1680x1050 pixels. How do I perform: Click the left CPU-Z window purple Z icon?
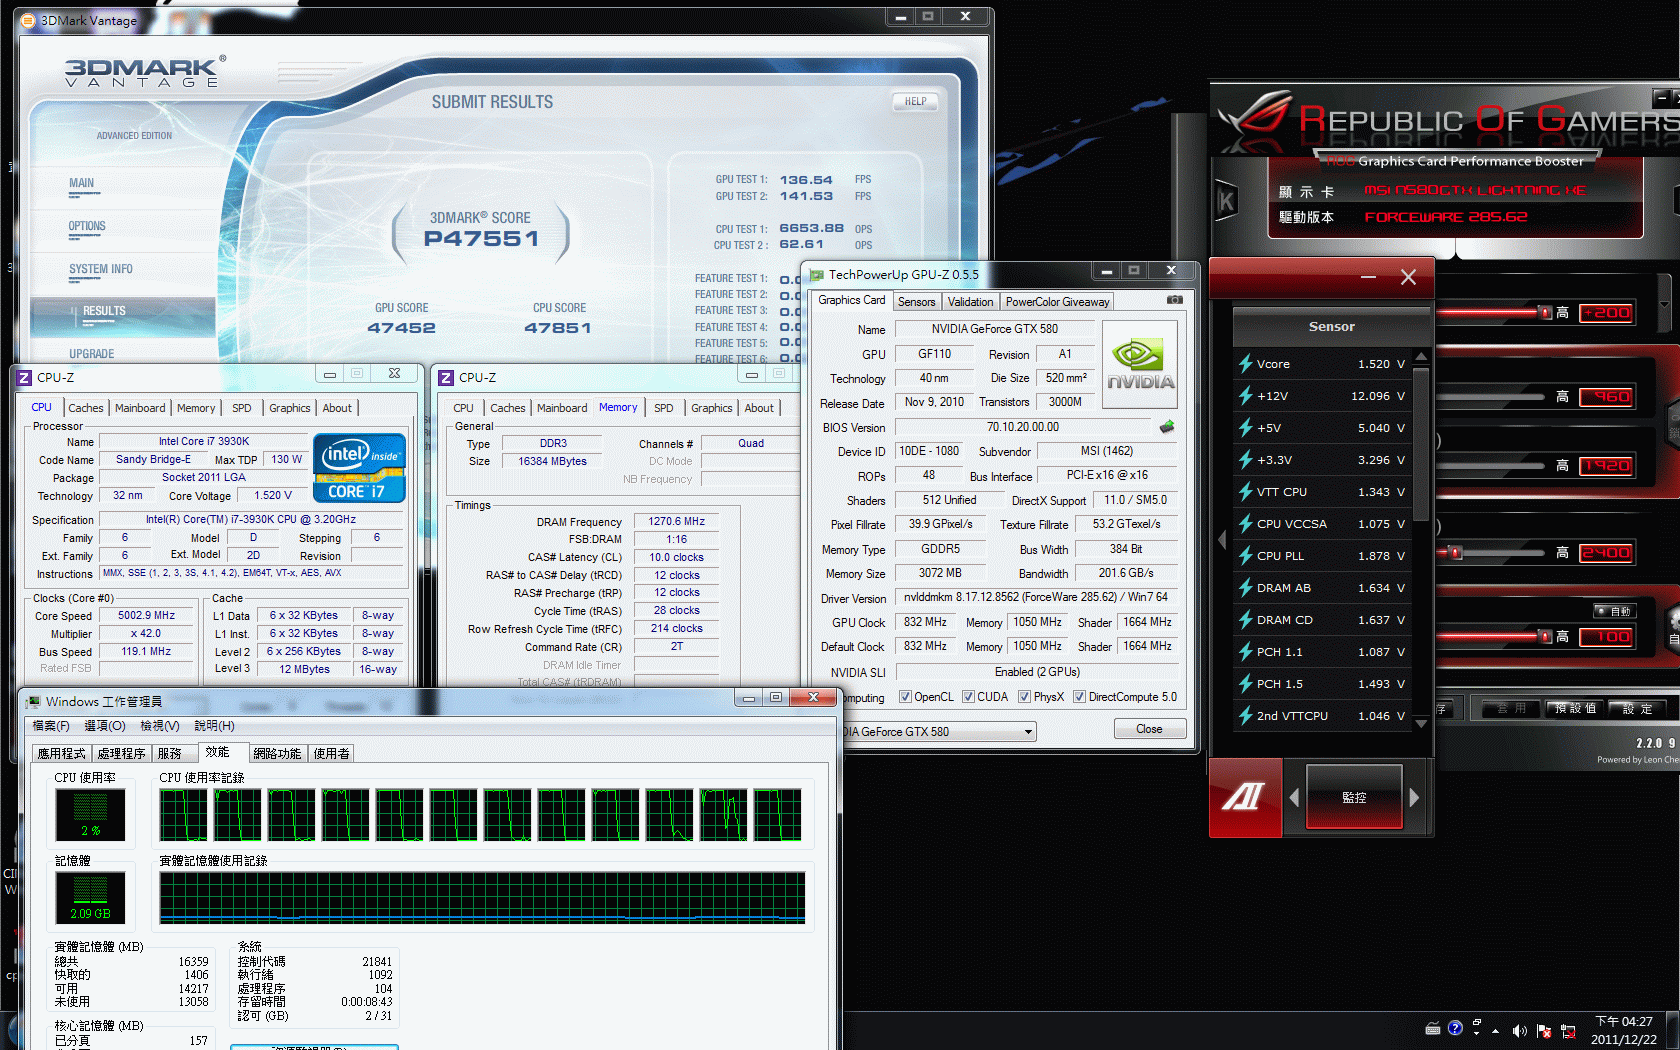click(25, 377)
